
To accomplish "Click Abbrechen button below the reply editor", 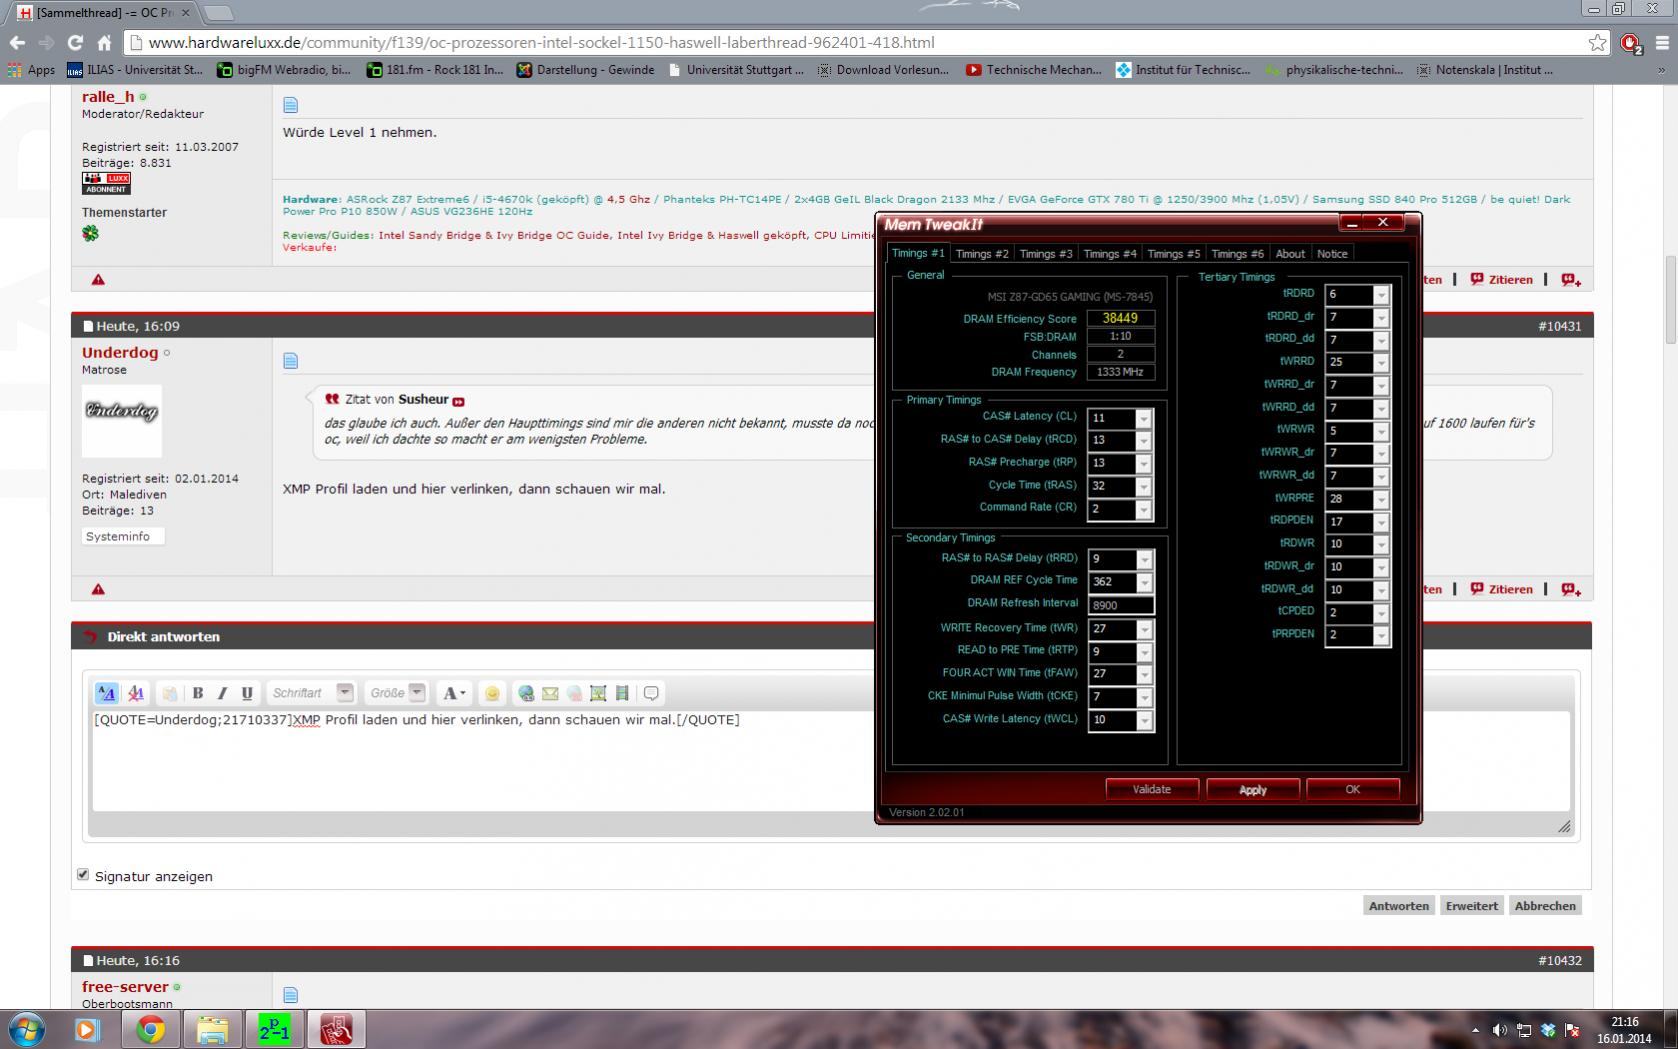I will pos(1545,905).
